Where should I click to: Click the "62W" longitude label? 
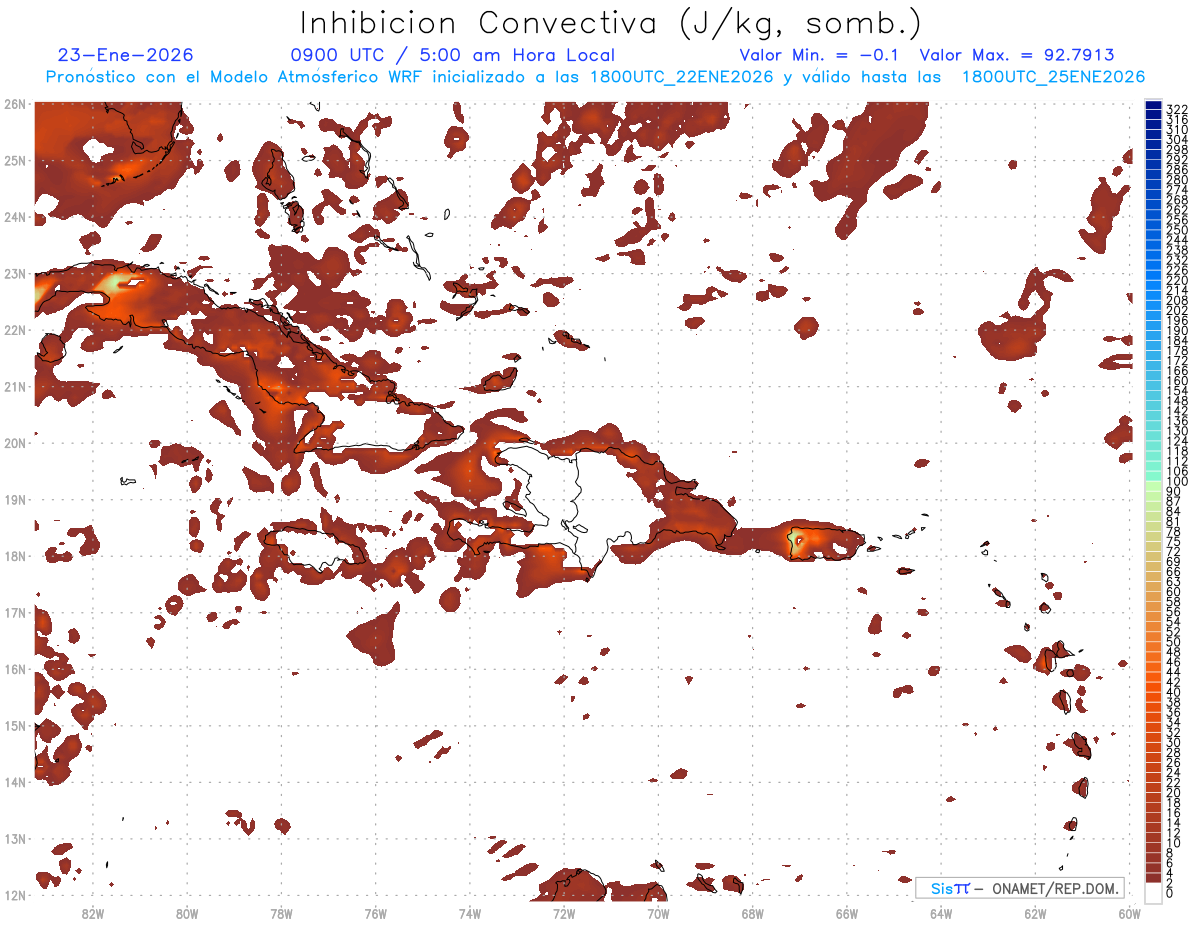coord(1035,912)
